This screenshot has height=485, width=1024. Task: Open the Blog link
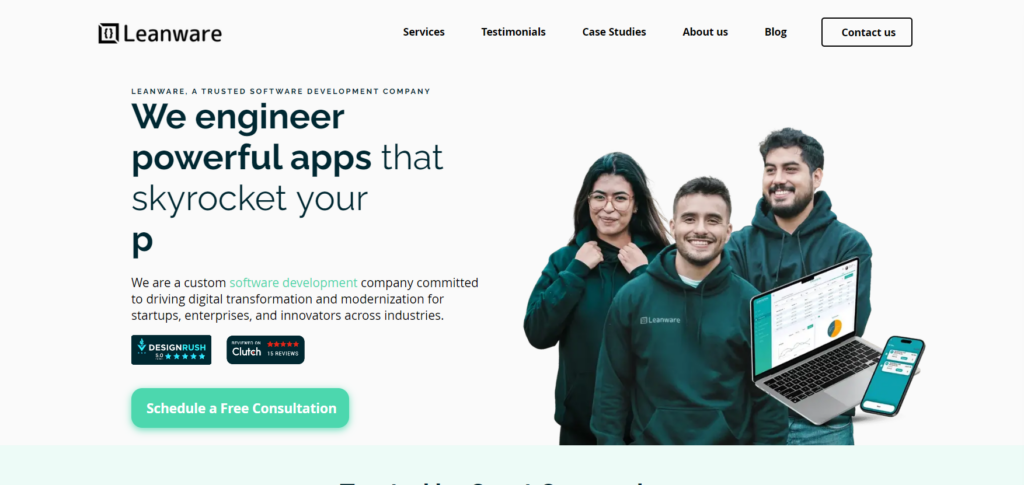(776, 32)
